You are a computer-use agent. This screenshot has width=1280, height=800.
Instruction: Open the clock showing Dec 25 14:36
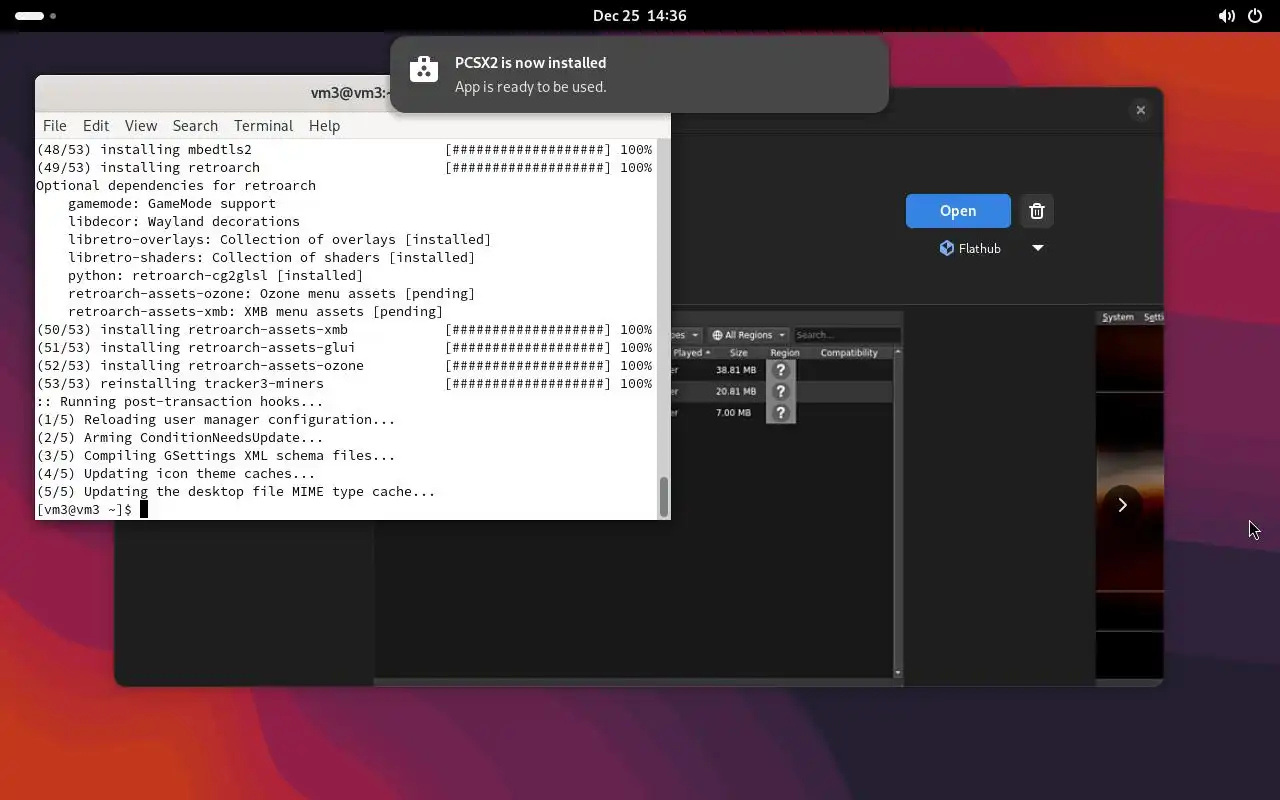pyautogui.click(x=639, y=16)
